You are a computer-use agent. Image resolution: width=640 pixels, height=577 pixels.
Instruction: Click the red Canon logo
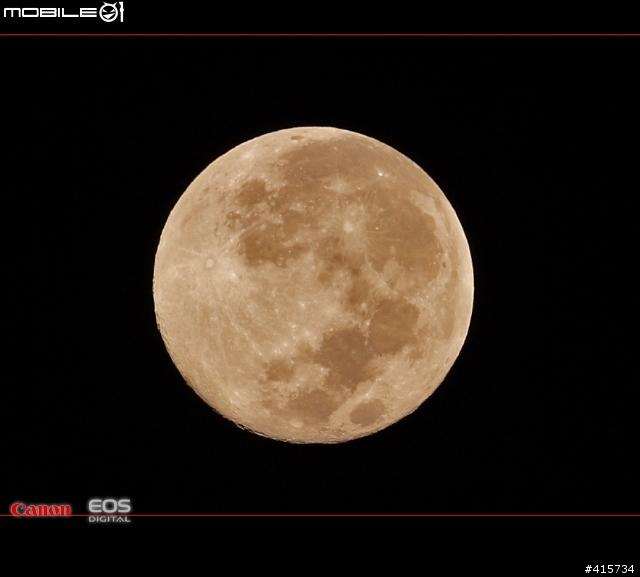(40, 509)
